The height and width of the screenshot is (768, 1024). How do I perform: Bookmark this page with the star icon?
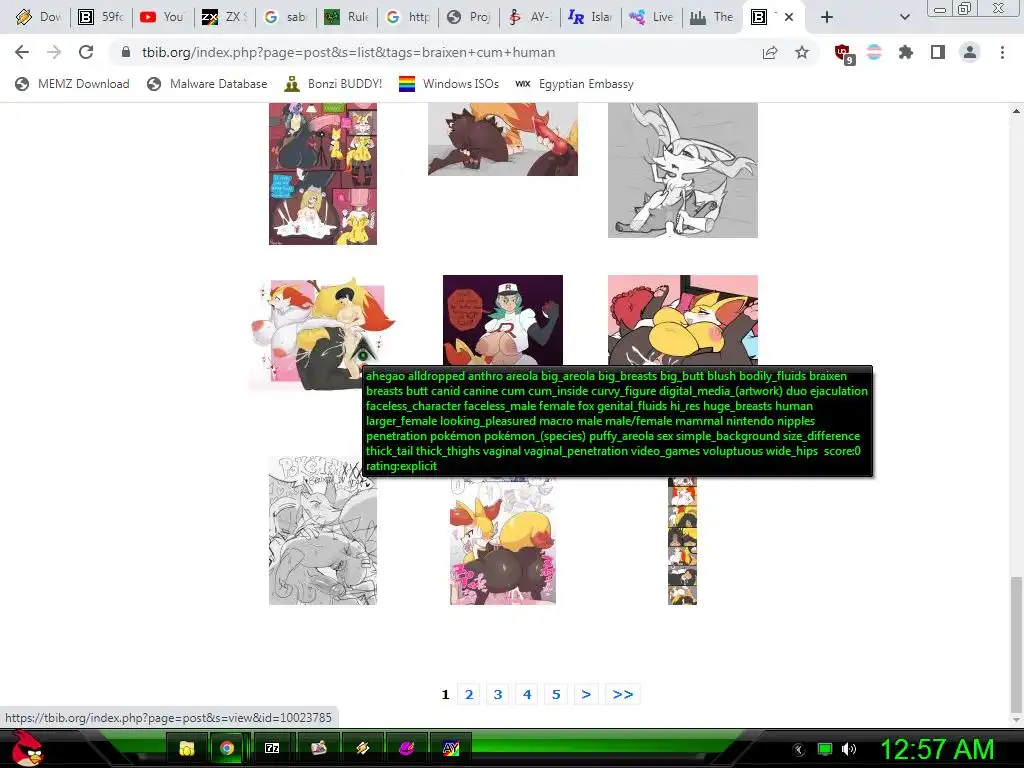[802, 52]
